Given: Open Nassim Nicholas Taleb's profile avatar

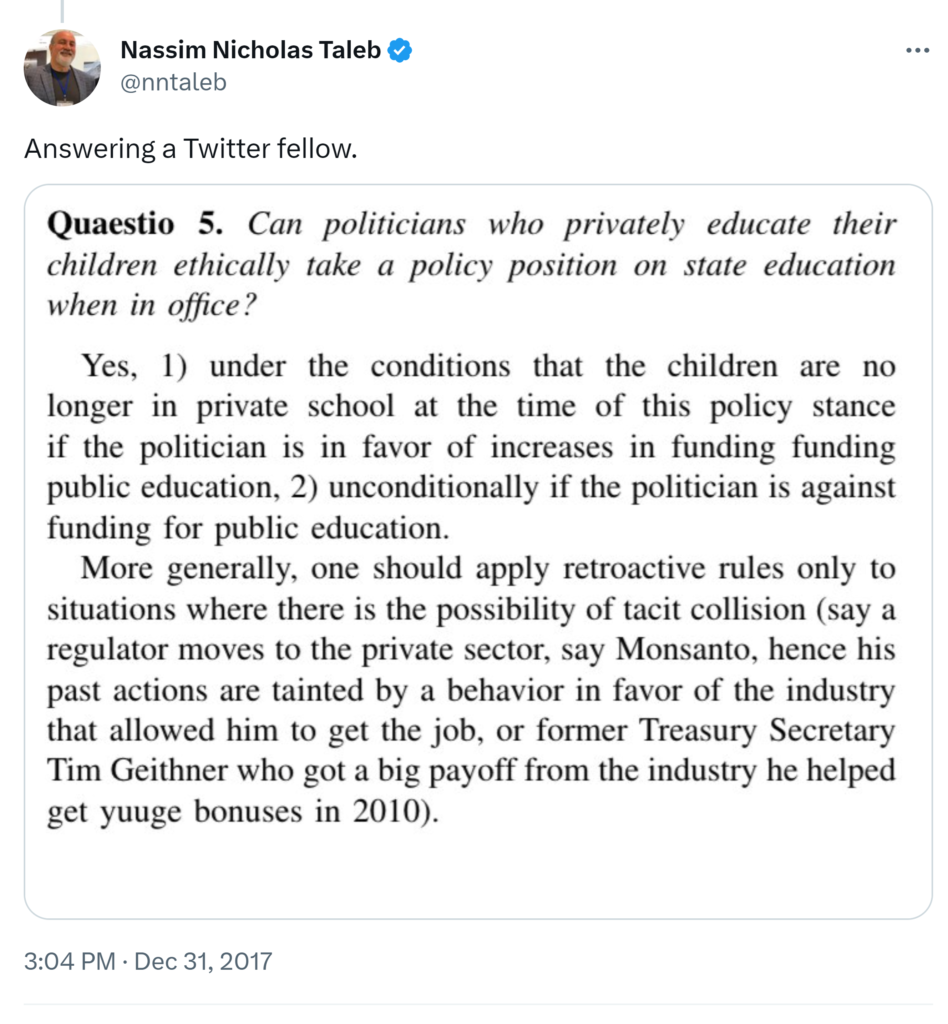Looking at the screenshot, I should pyautogui.click(x=62, y=68).
